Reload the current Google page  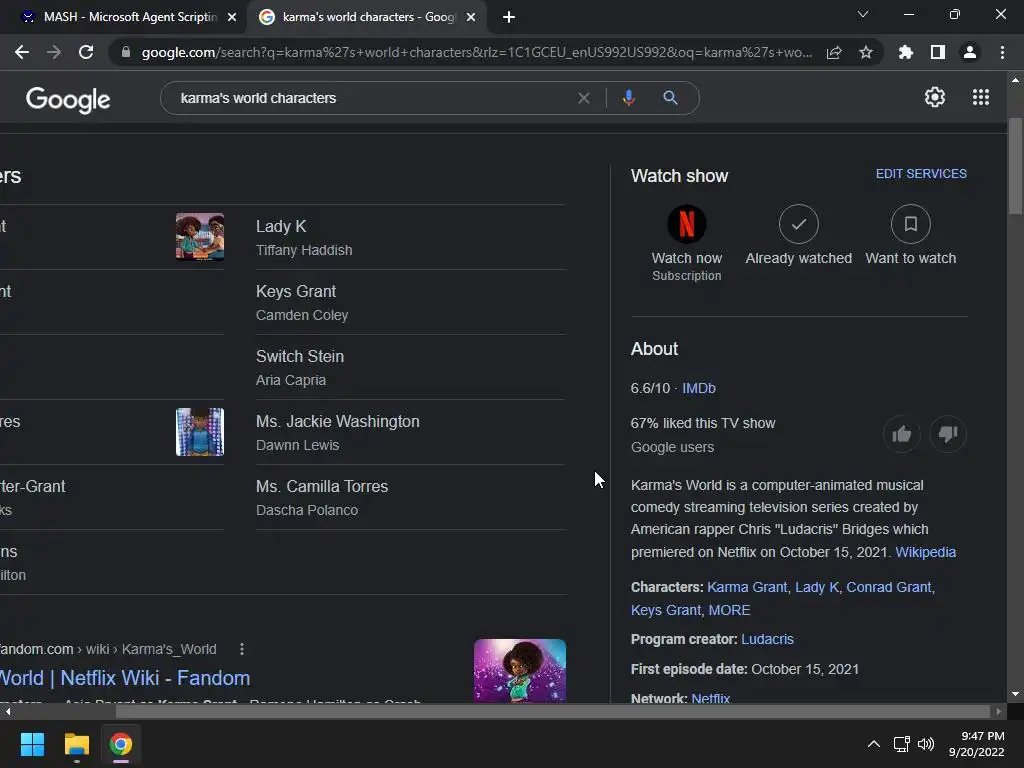click(x=86, y=52)
